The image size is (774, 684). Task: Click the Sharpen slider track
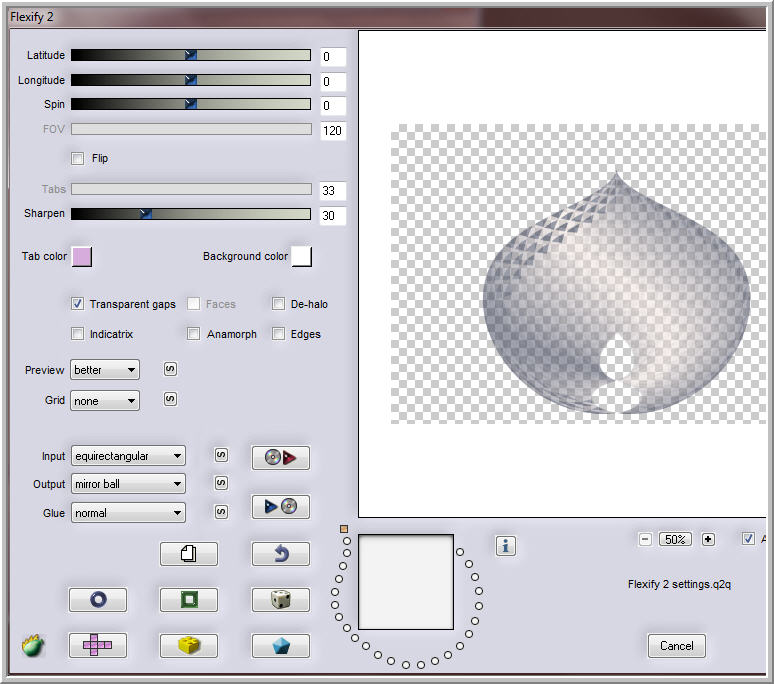[191, 214]
